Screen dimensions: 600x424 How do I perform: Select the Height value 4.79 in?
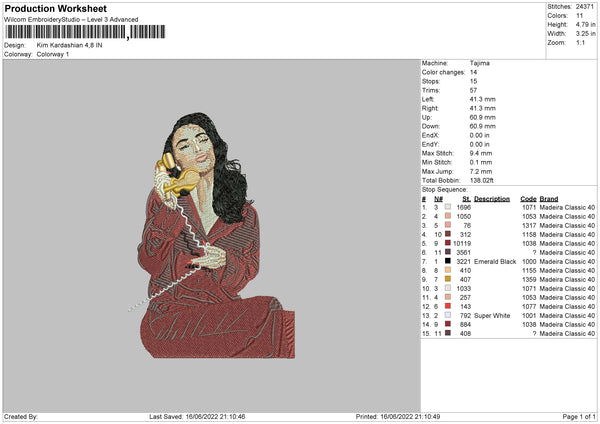[x=585, y=24]
